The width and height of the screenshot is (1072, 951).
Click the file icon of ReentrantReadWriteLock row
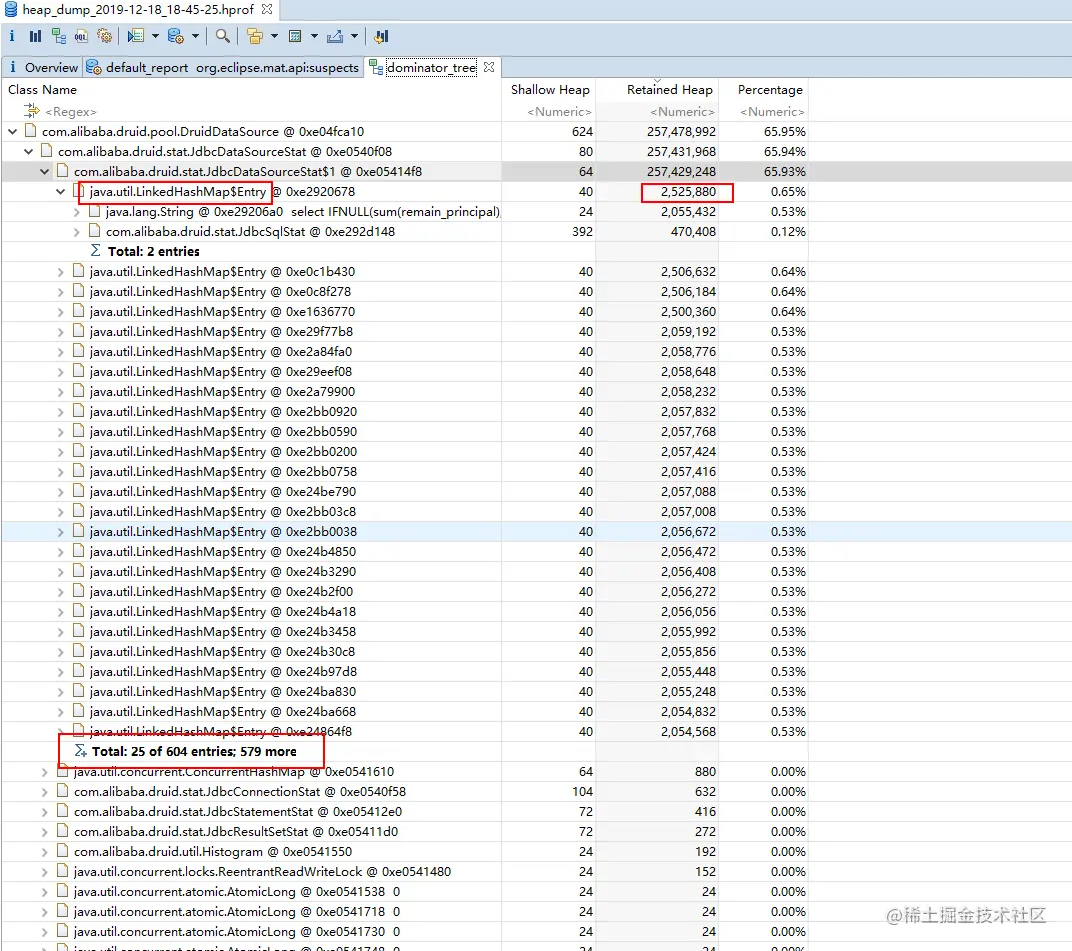point(62,871)
